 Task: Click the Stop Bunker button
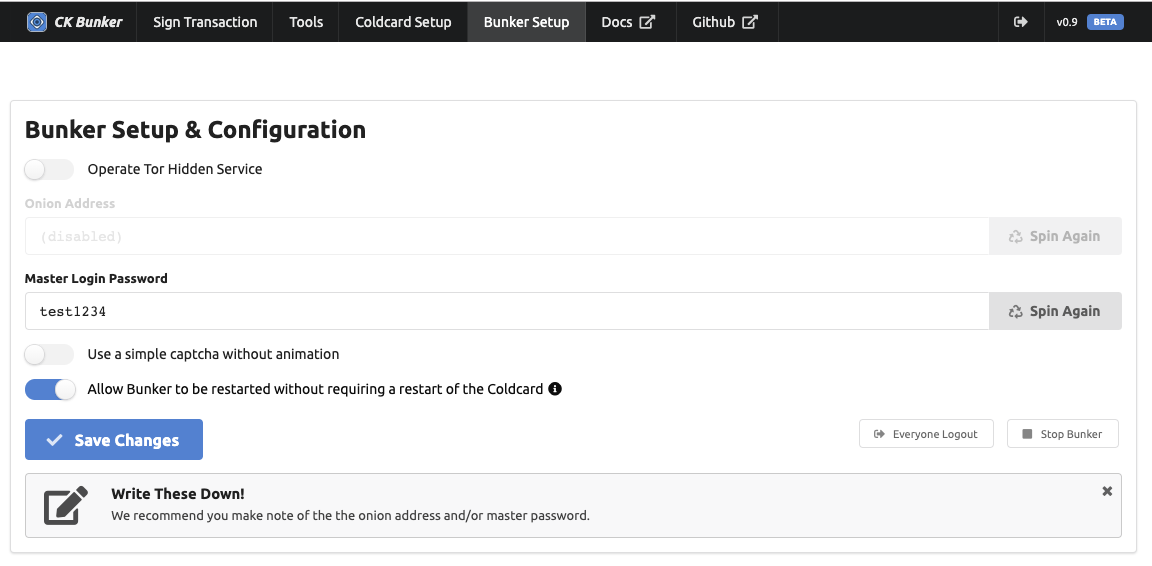pos(1062,434)
